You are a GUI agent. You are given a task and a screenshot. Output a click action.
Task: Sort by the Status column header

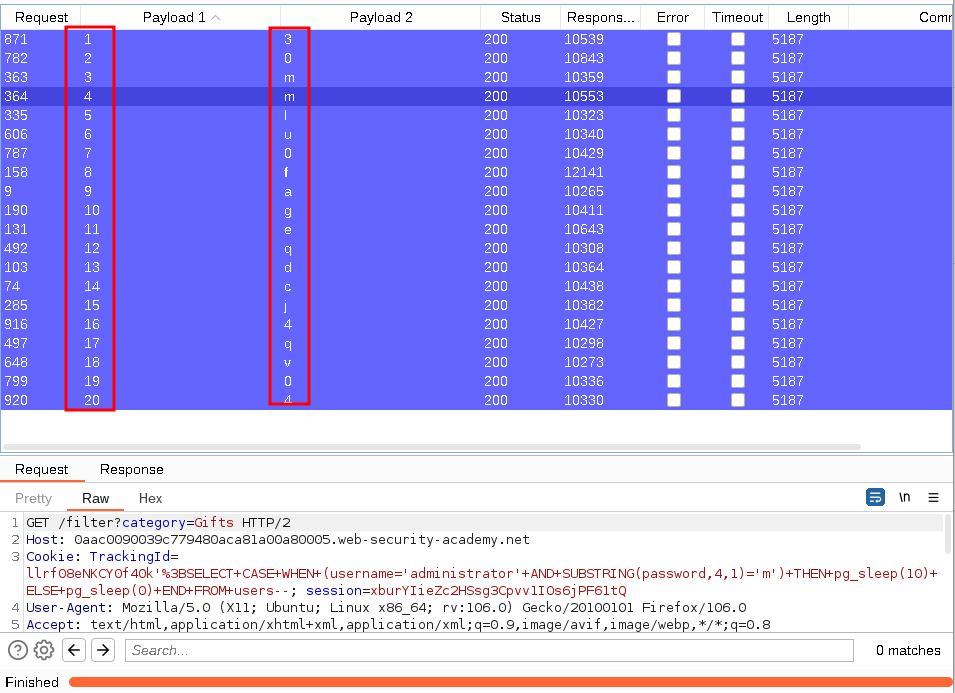click(521, 18)
